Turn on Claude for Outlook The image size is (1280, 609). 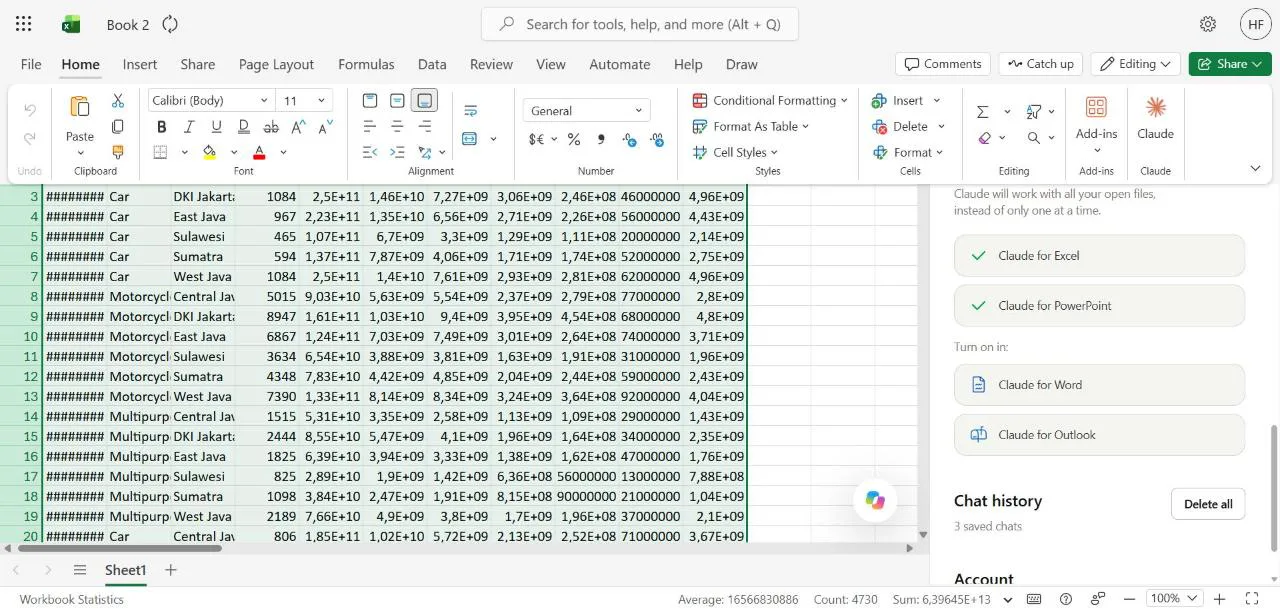1099,435
